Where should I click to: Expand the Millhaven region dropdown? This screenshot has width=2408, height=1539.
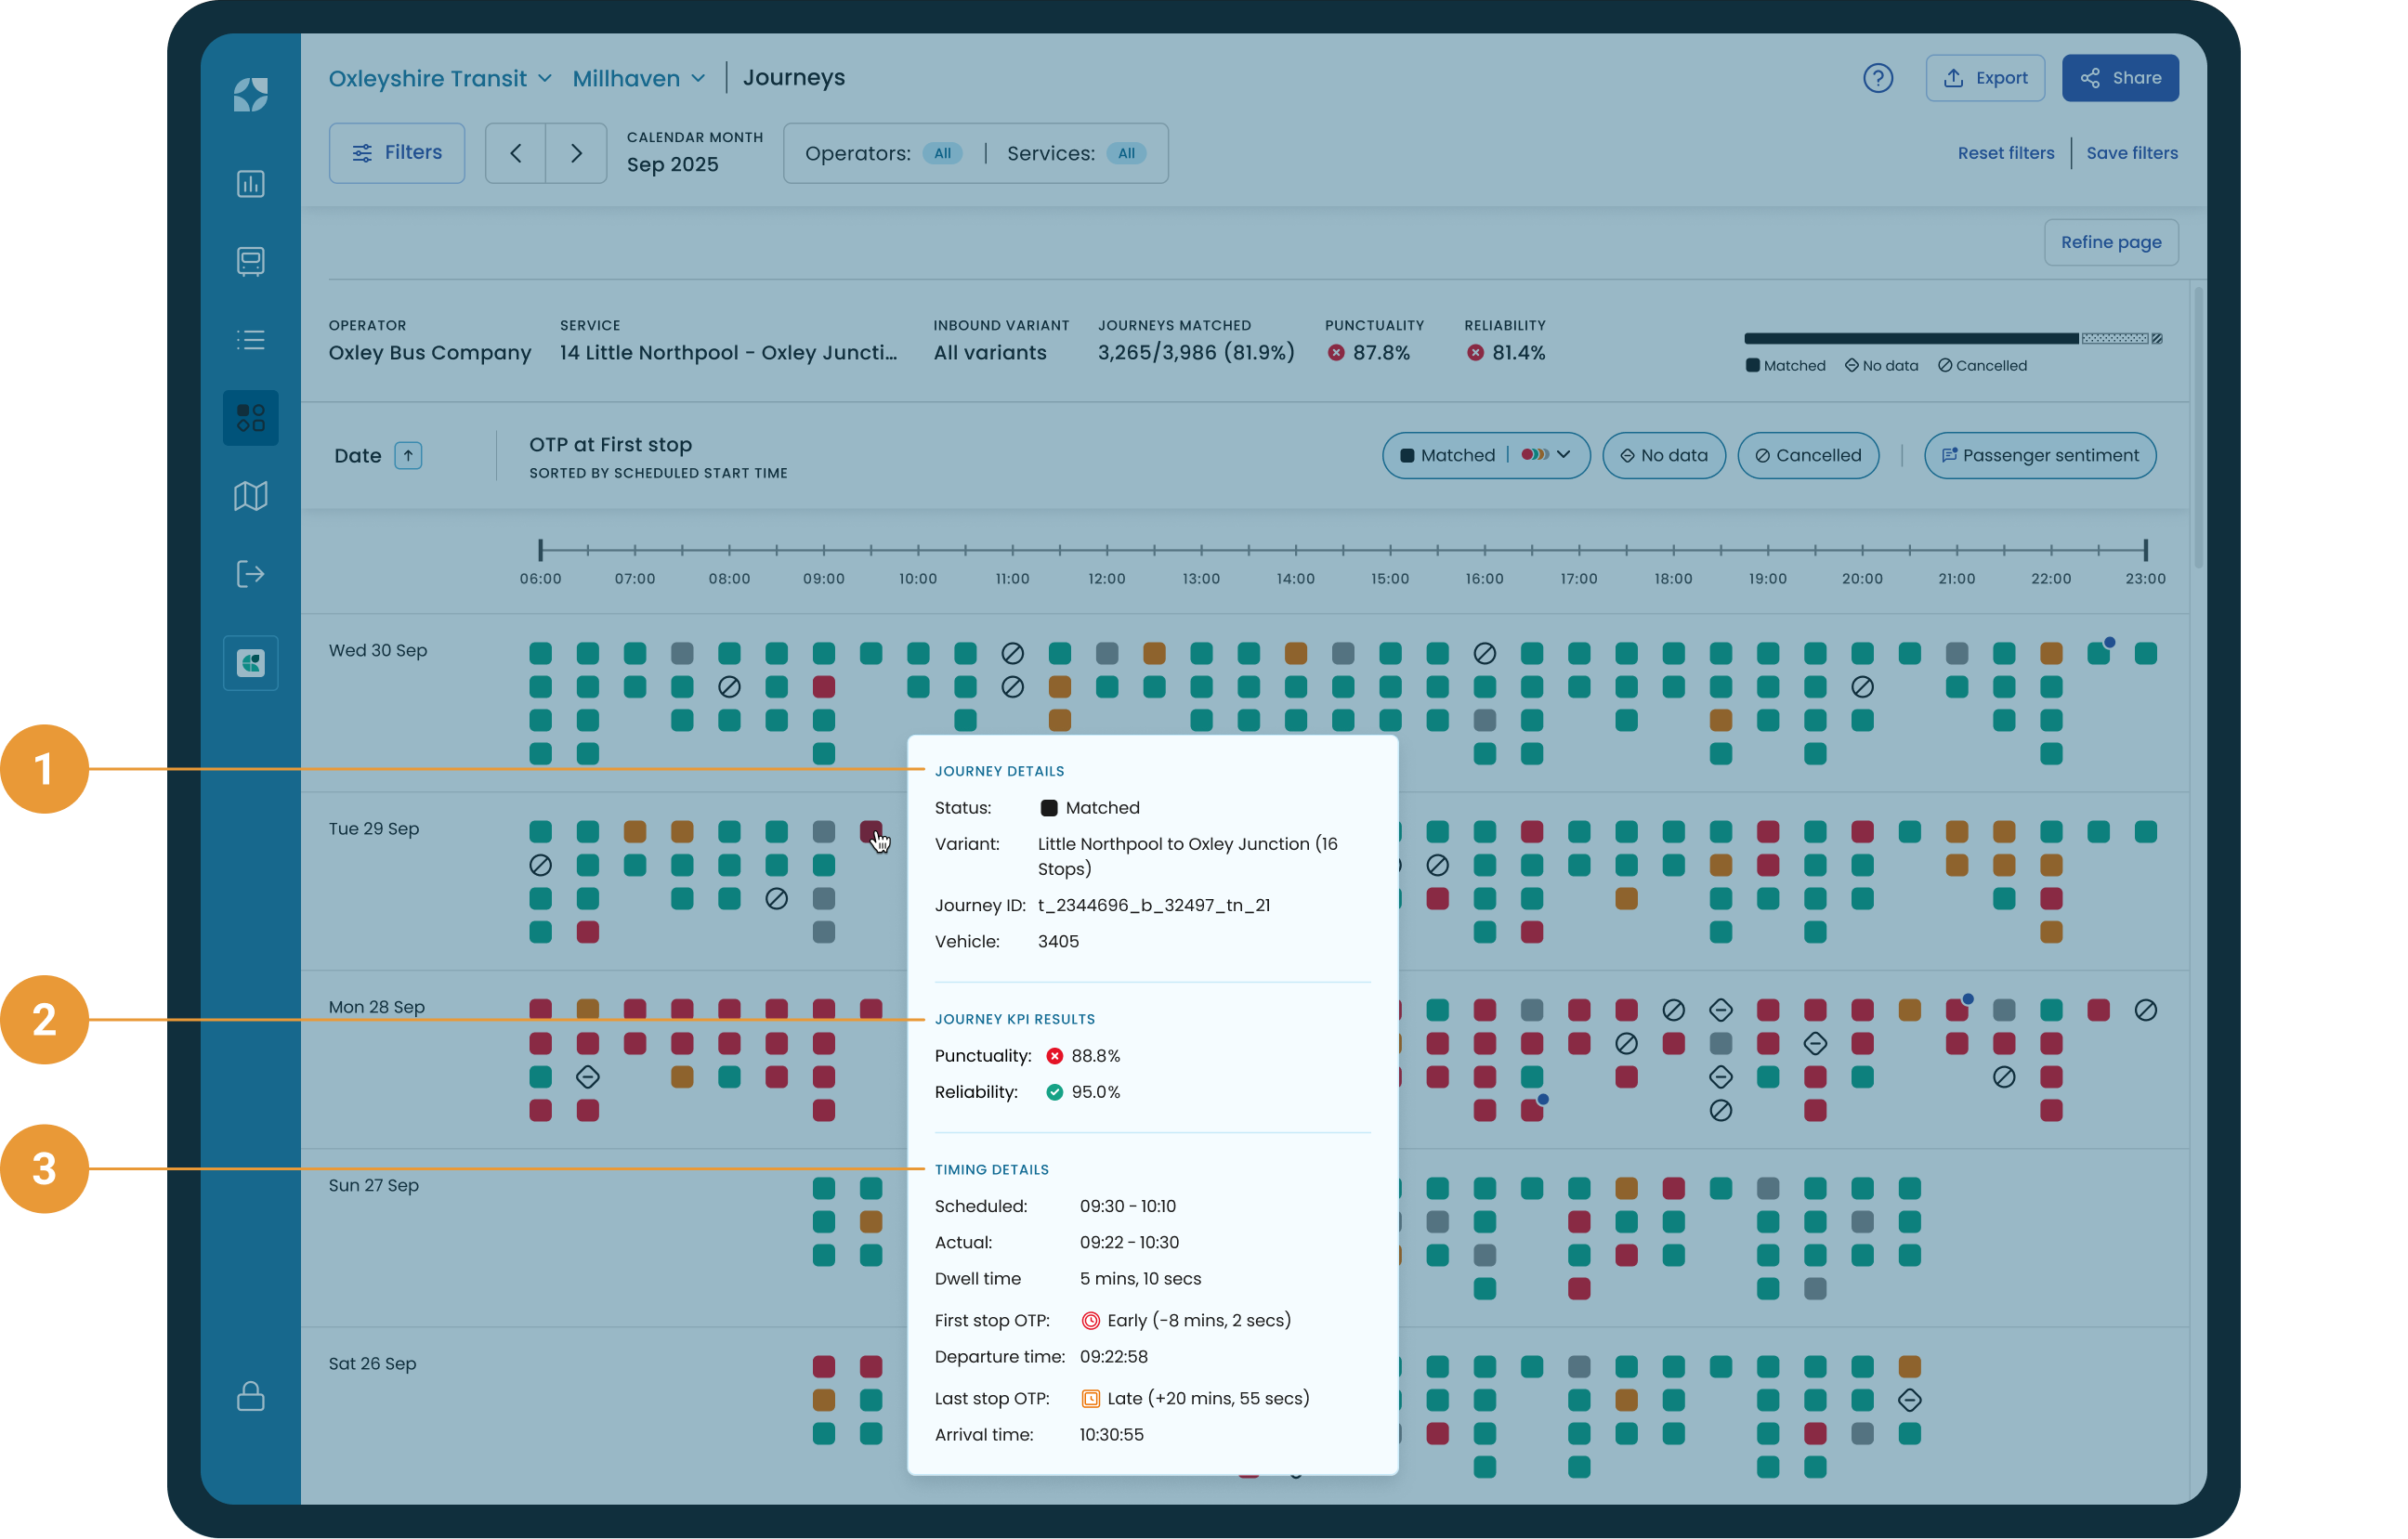coord(639,78)
